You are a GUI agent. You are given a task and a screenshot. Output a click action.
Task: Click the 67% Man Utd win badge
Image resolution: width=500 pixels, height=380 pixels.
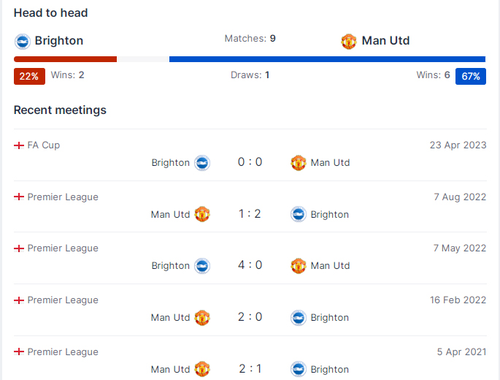471,76
